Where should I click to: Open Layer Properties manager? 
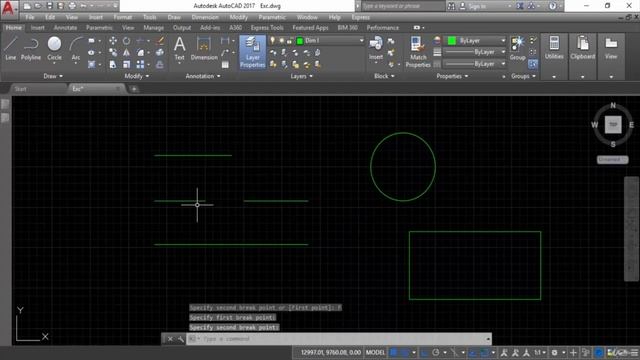click(253, 52)
